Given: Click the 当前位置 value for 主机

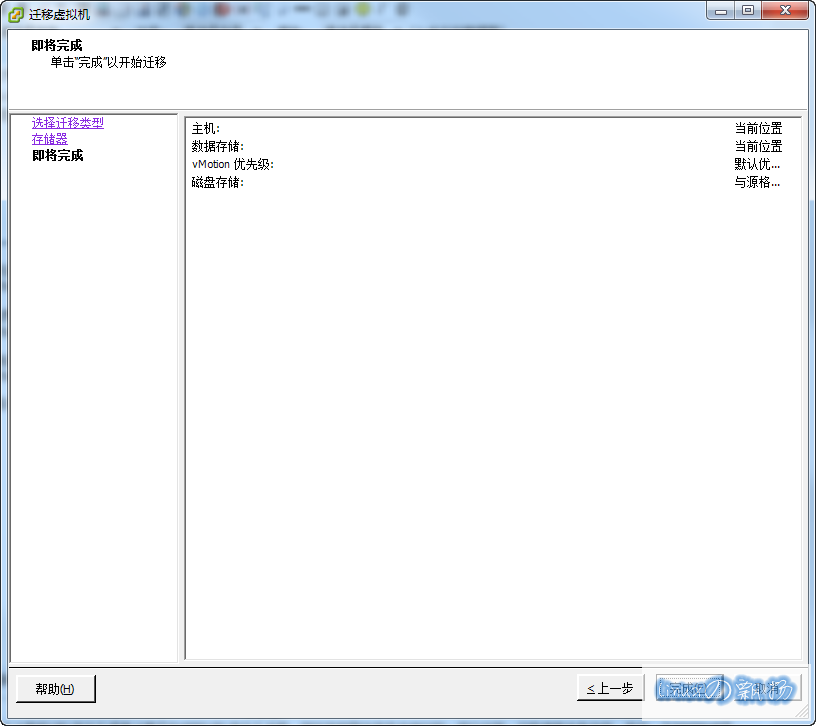Looking at the screenshot, I should click(758, 129).
